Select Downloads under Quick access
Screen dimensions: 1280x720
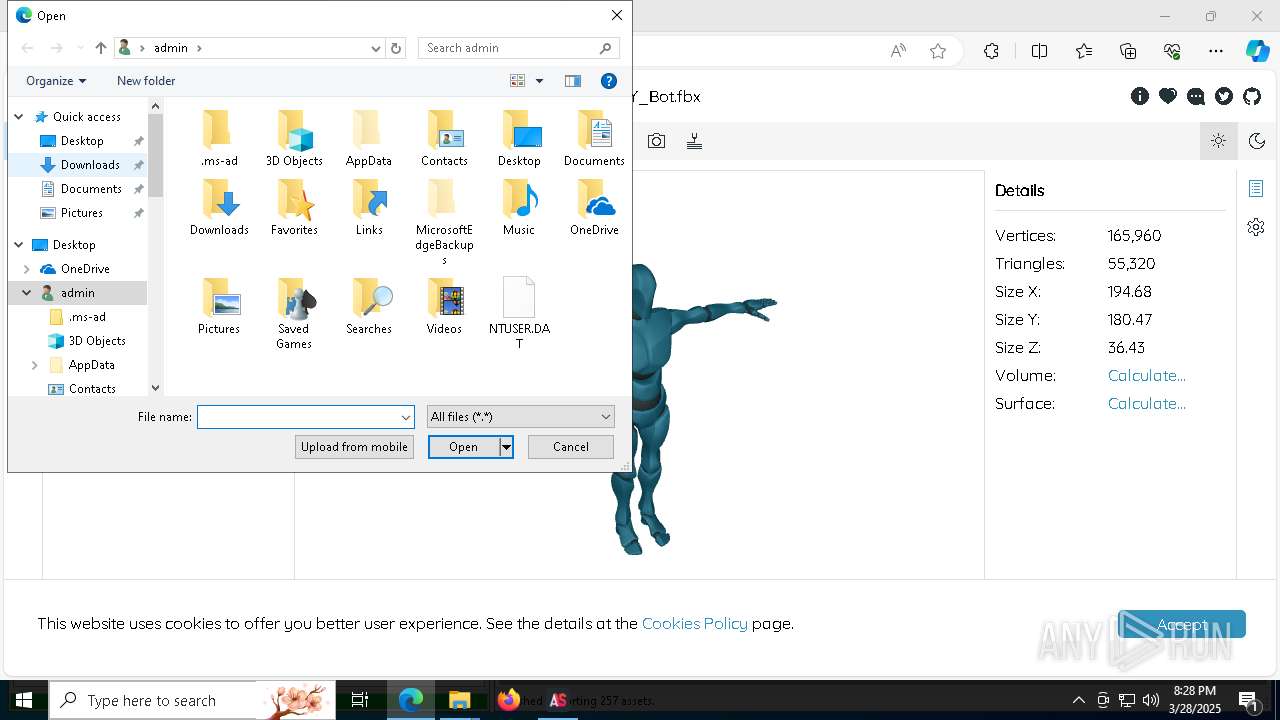coord(90,165)
